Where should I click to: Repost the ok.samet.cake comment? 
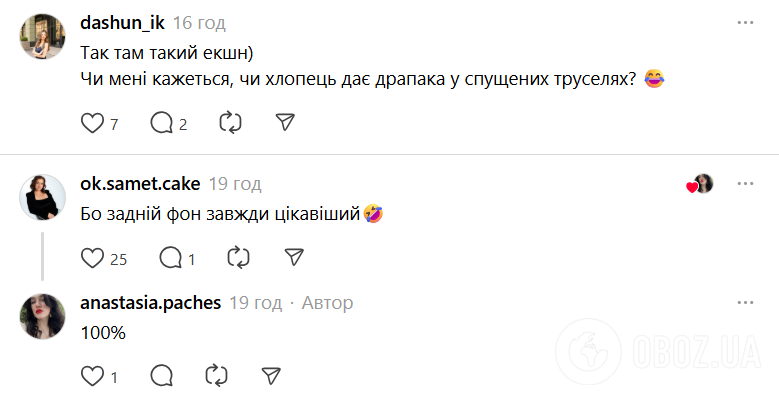[x=238, y=258]
